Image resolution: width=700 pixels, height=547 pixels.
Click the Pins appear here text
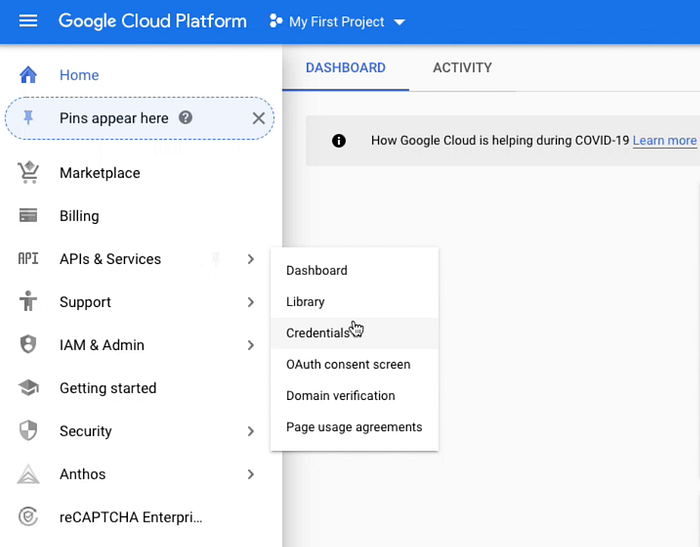(x=114, y=118)
